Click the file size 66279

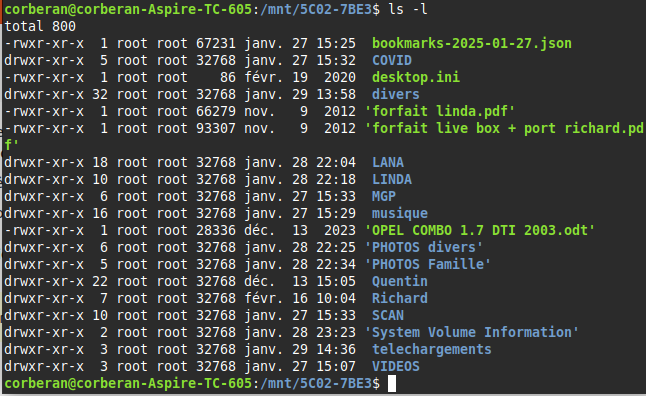[216, 111]
